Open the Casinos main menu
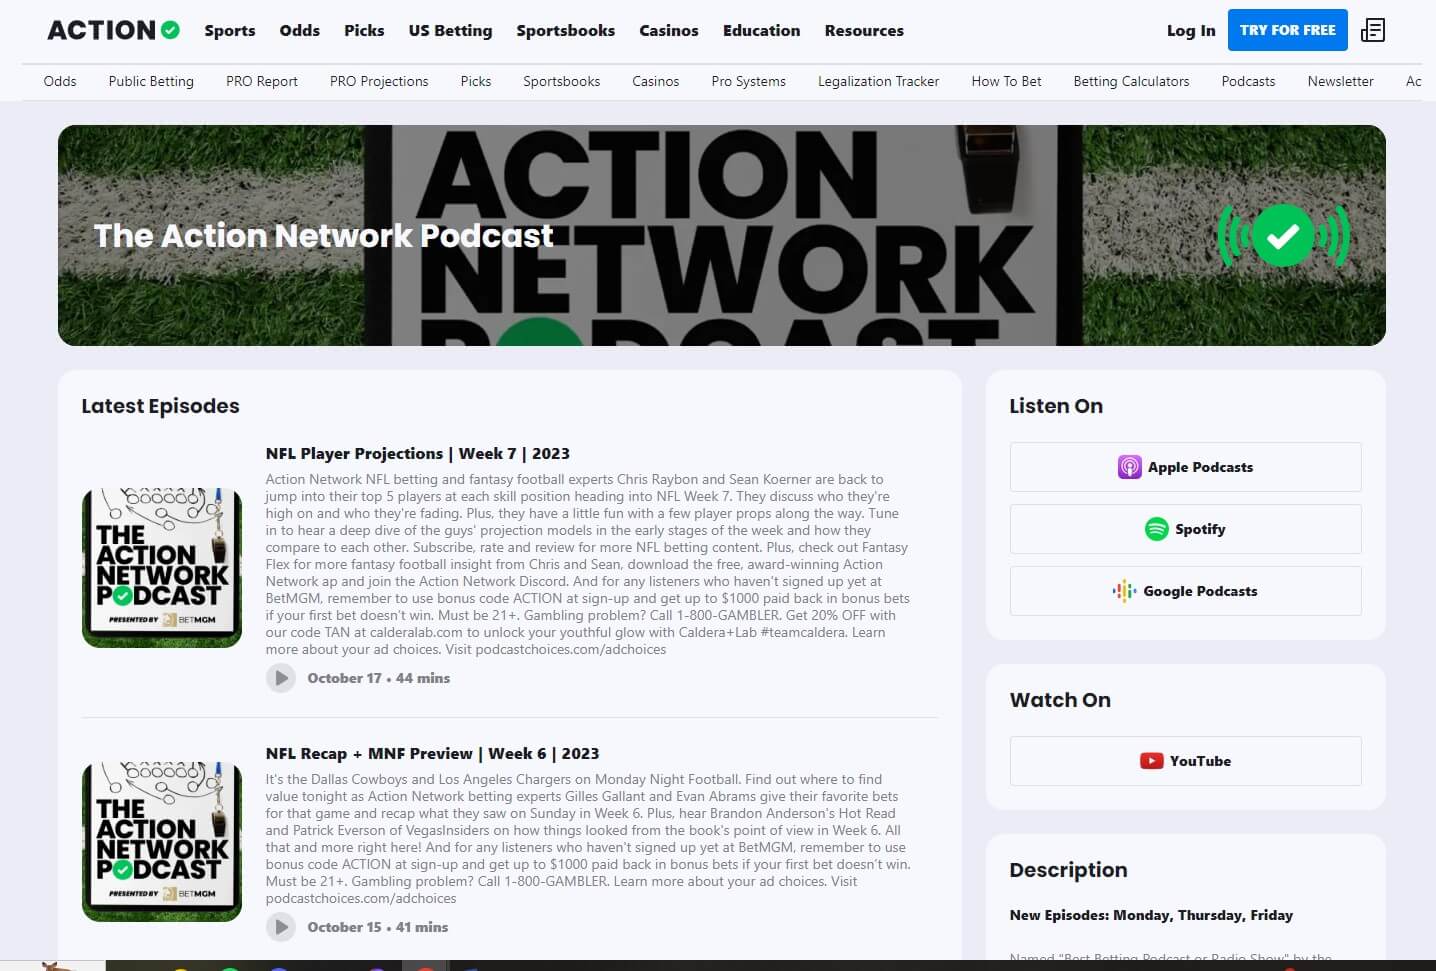The image size is (1436, 971). [x=669, y=30]
